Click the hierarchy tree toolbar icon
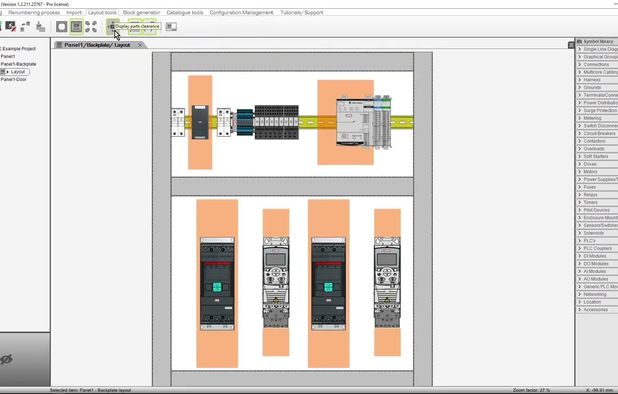Viewport: 618px width, 394px height. tap(40, 27)
